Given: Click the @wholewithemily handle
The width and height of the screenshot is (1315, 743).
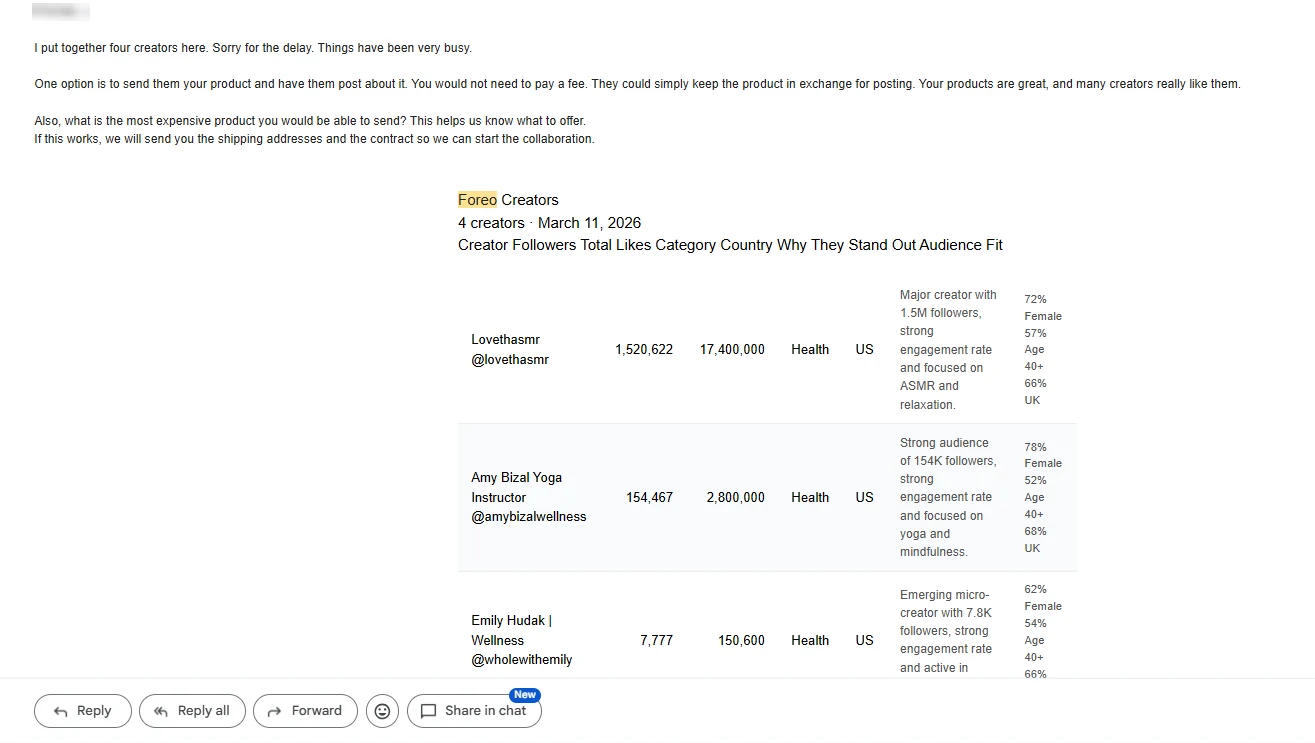Looking at the screenshot, I should click(522, 660).
